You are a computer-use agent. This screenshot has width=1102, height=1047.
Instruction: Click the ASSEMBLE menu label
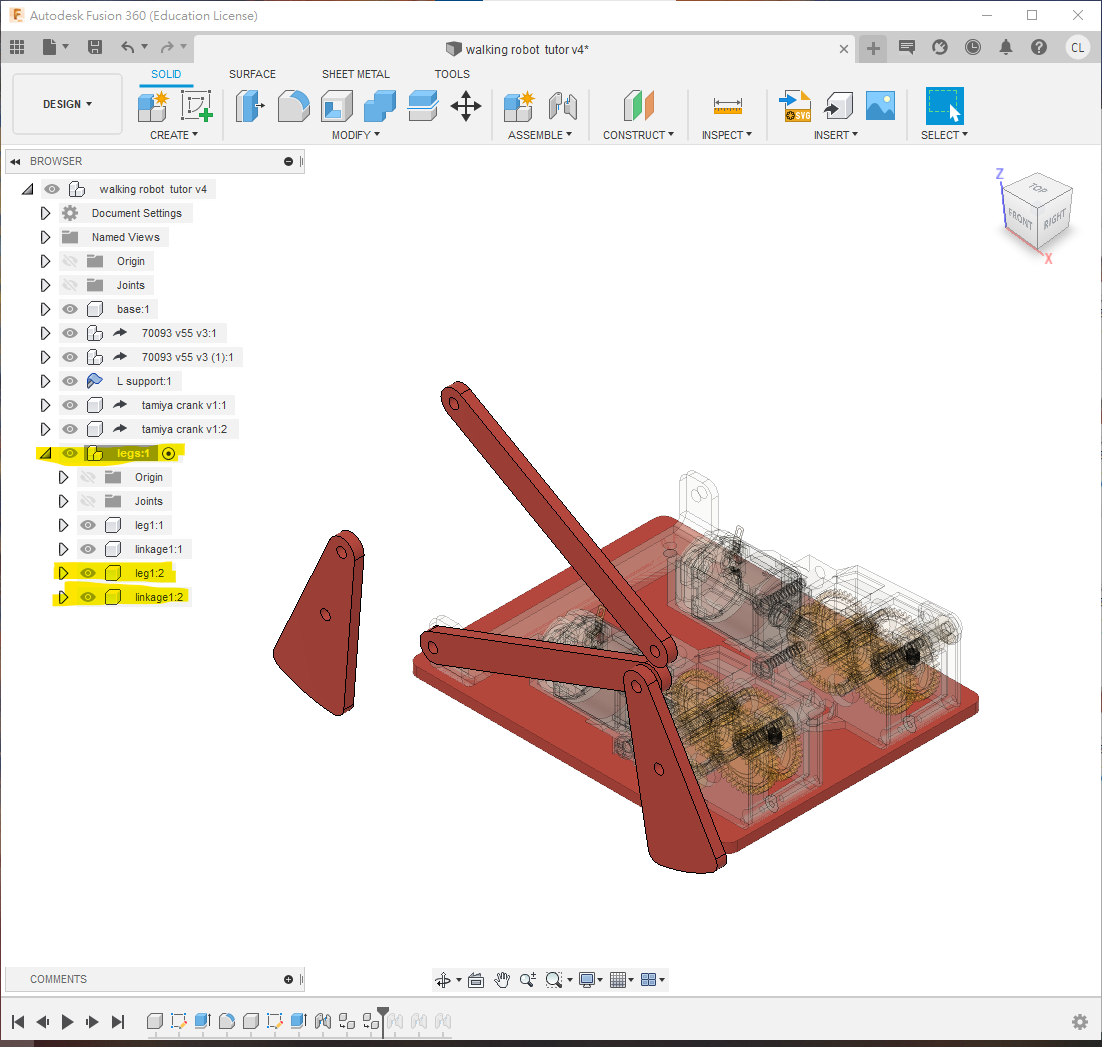tap(539, 135)
